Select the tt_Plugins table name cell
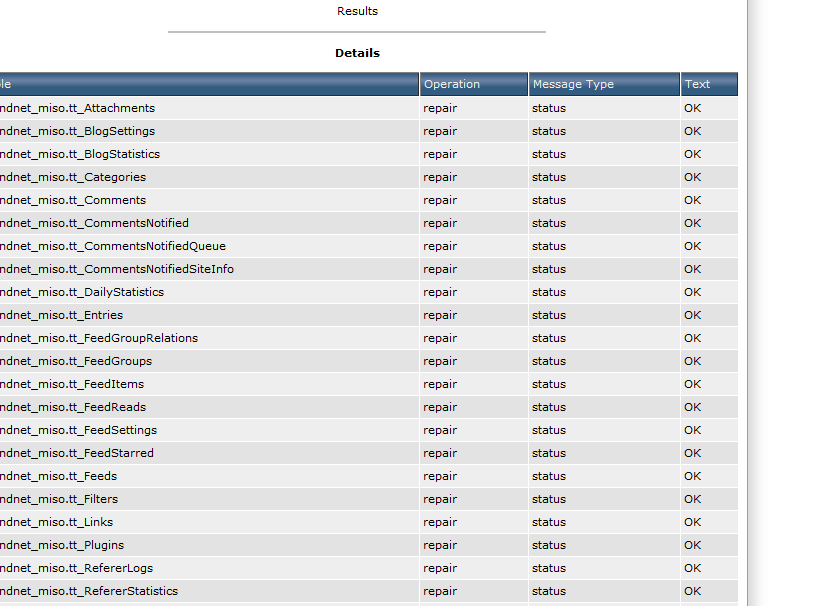 pyautogui.click(x=209, y=546)
